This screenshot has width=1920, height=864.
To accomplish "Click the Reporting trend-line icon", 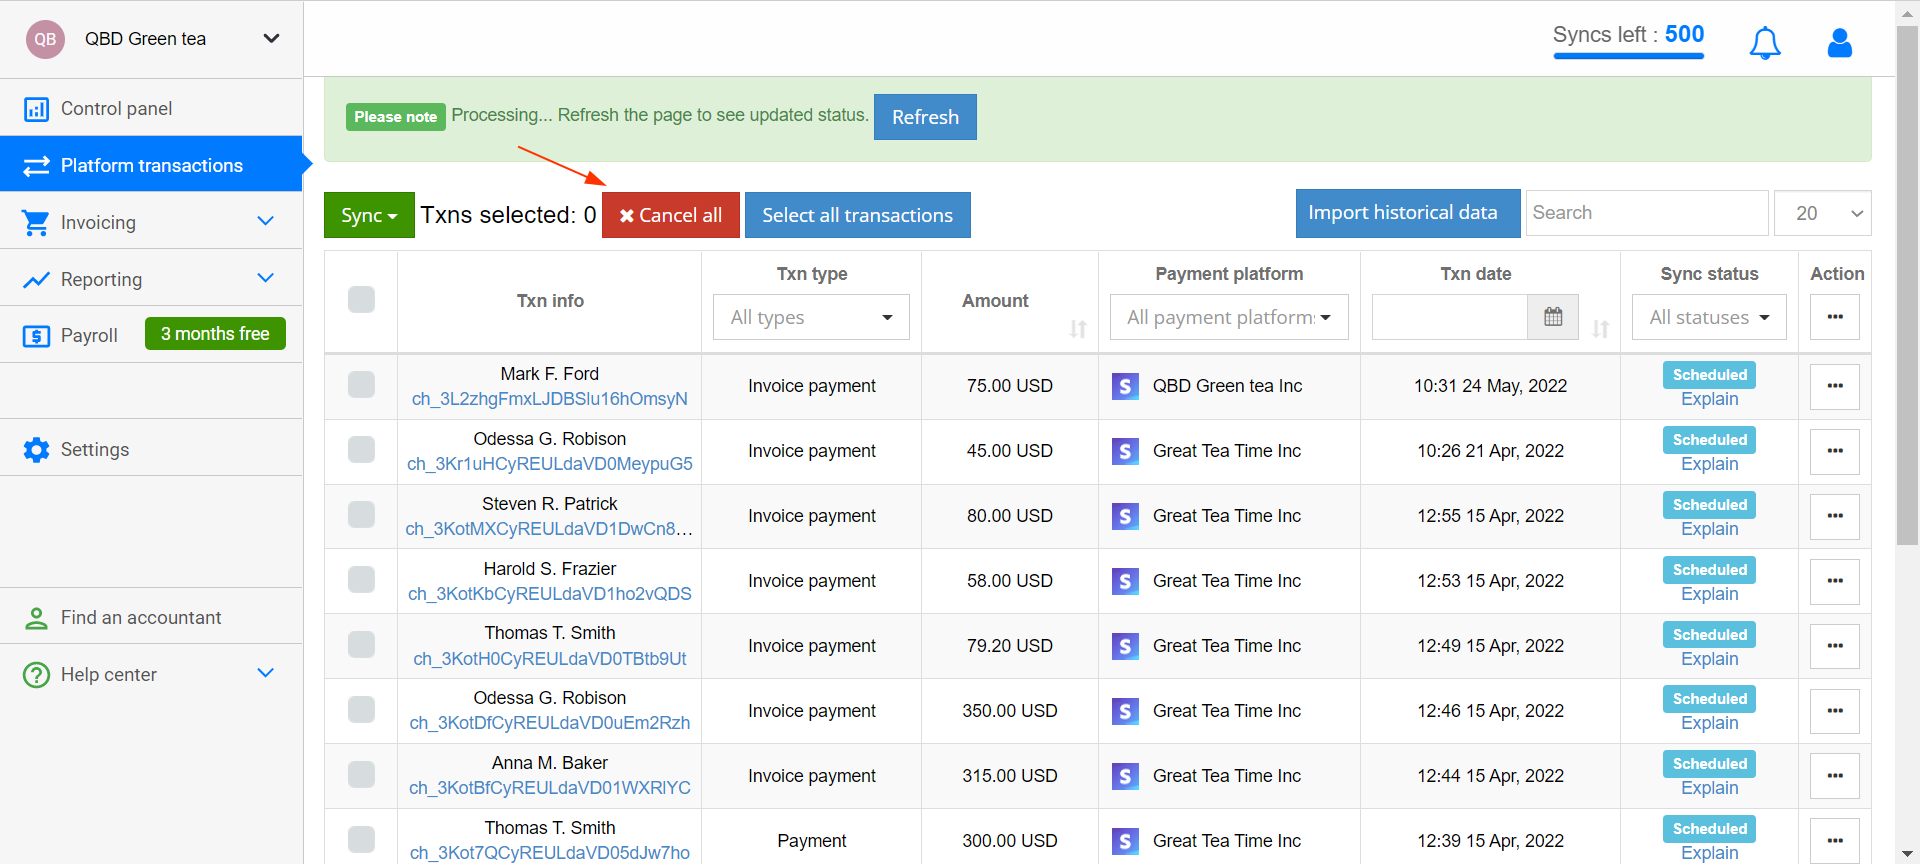I will (x=36, y=280).
